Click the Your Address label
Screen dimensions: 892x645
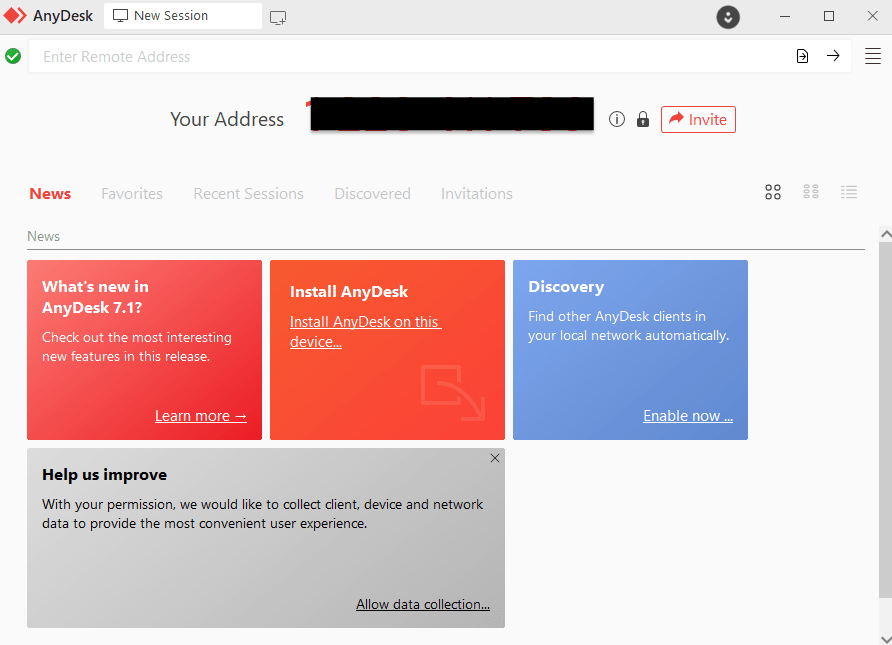tap(227, 119)
